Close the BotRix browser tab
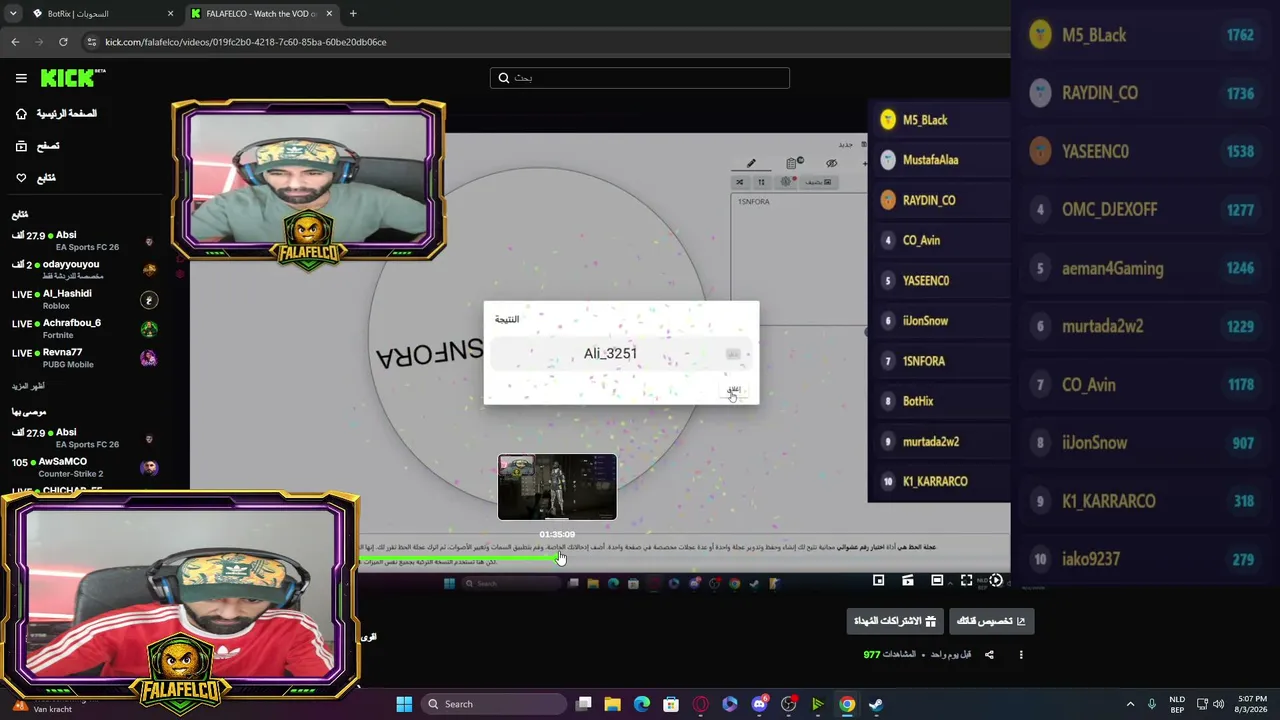The width and height of the screenshot is (1280, 720). (170, 13)
